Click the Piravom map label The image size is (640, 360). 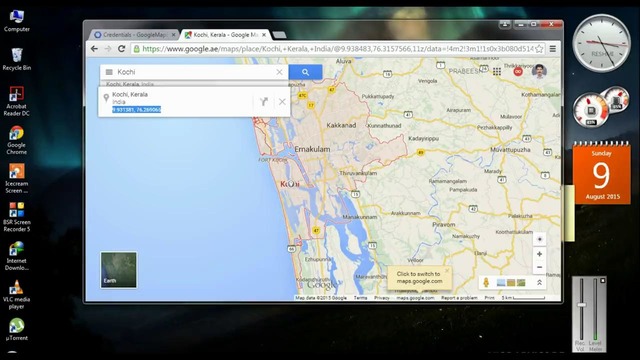click(x=444, y=224)
